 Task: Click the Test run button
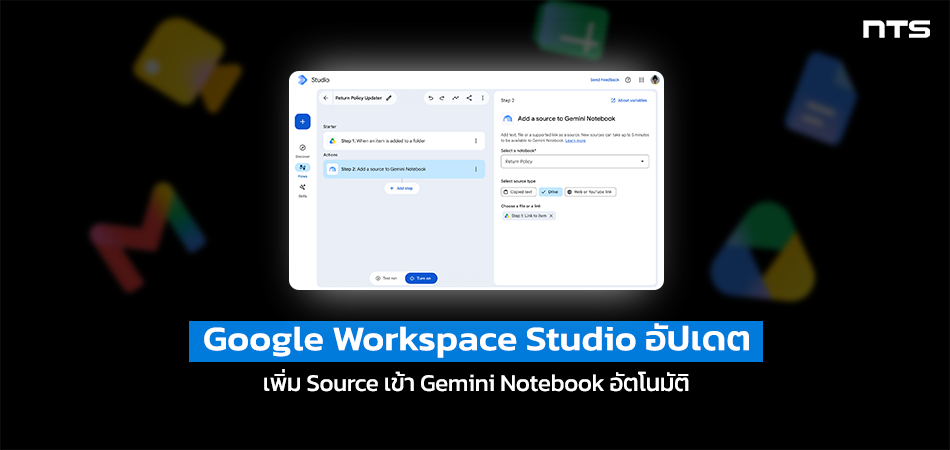(x=386, y=278)
